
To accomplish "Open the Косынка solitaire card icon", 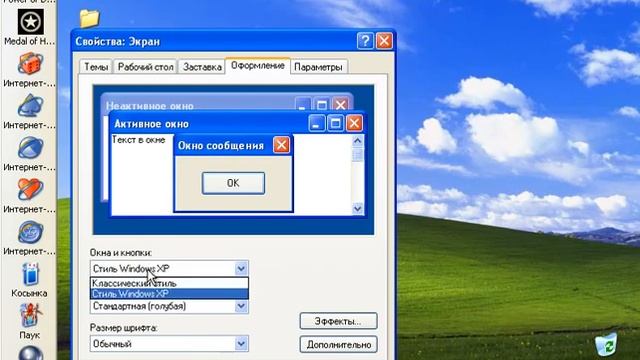I will click(x=30, y=274).
